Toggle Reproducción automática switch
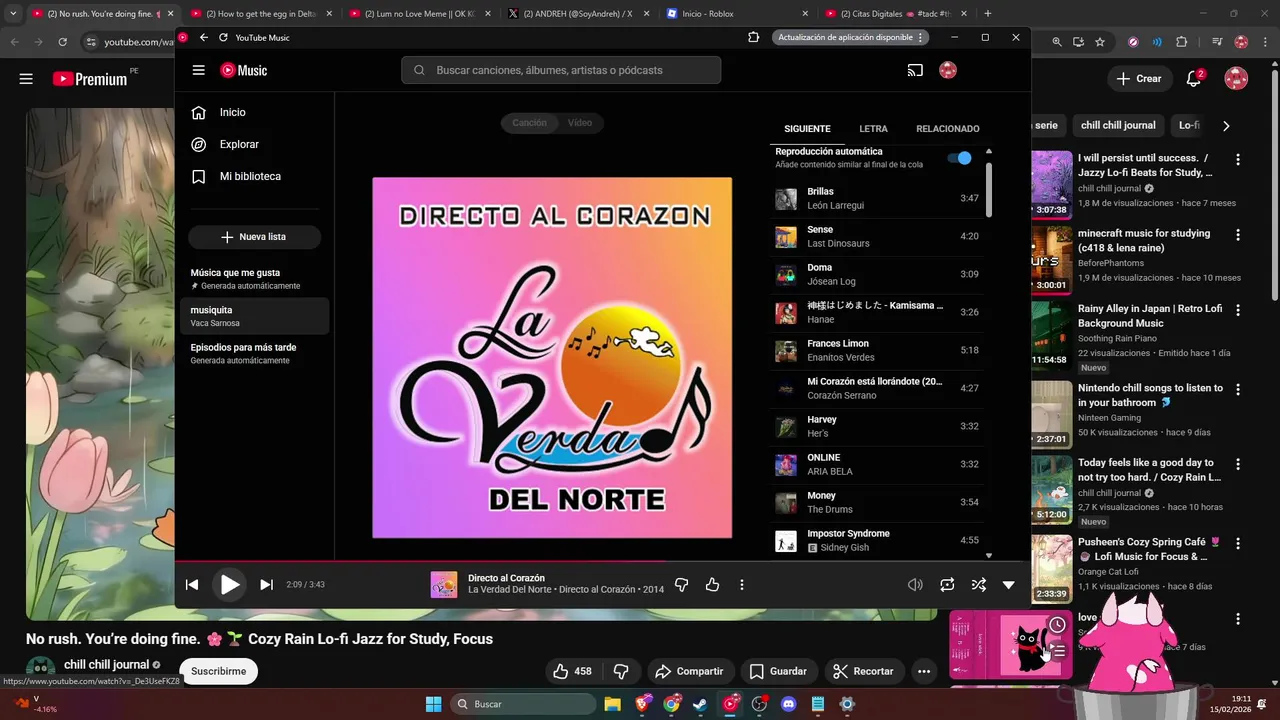This screenshot has width=1280, height=720. (x=959, y=158)
